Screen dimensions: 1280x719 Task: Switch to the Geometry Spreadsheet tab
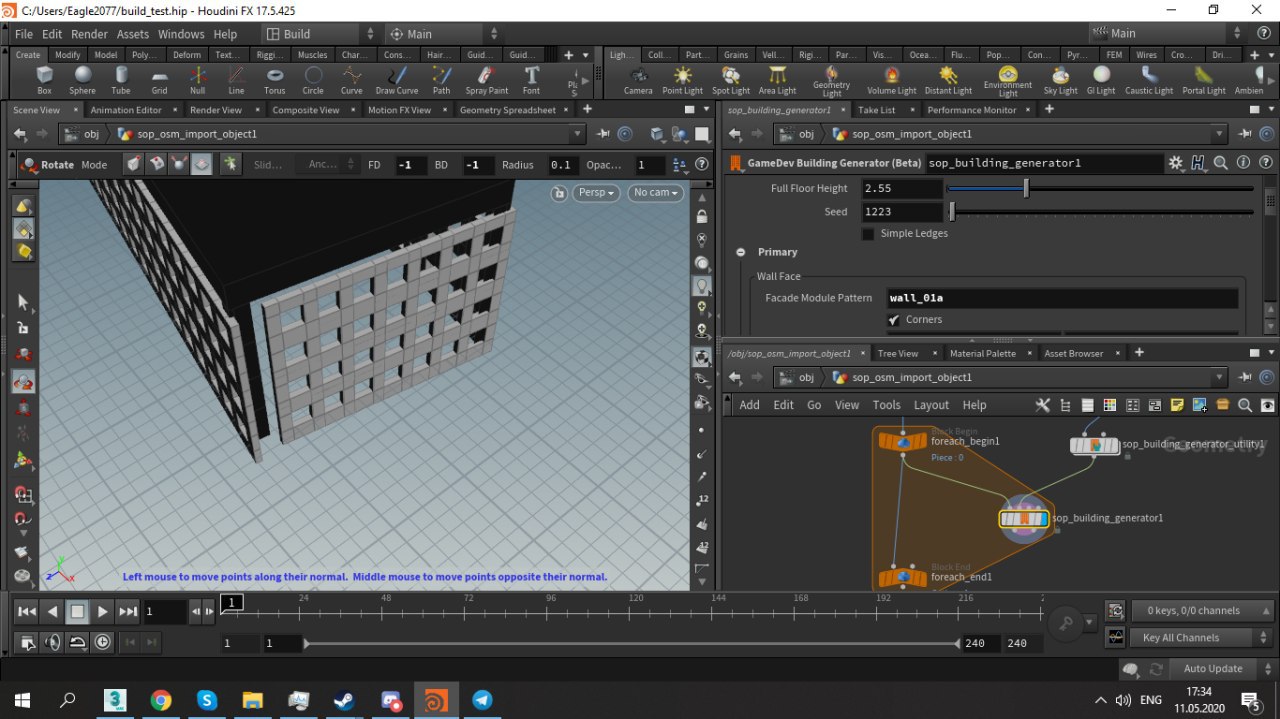(508, 110)
